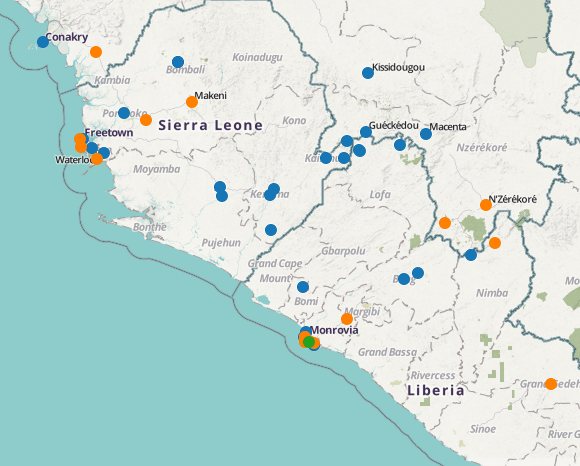The height and width of the screenshot is (466, 580).
Task: Click the blue marker above Bomi label
Action: click(x=303, y=287)
